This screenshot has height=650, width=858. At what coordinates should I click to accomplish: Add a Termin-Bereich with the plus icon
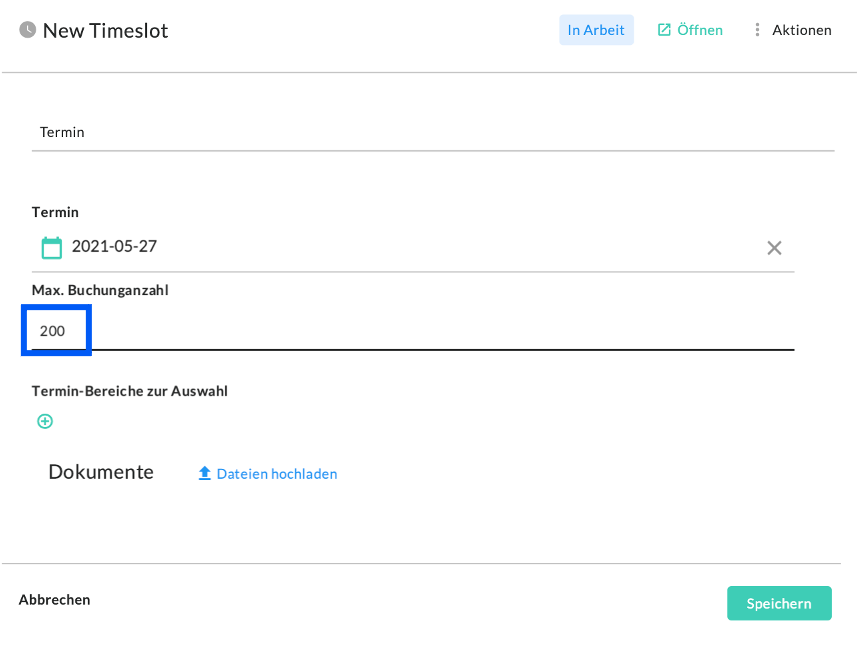(45, 421)
